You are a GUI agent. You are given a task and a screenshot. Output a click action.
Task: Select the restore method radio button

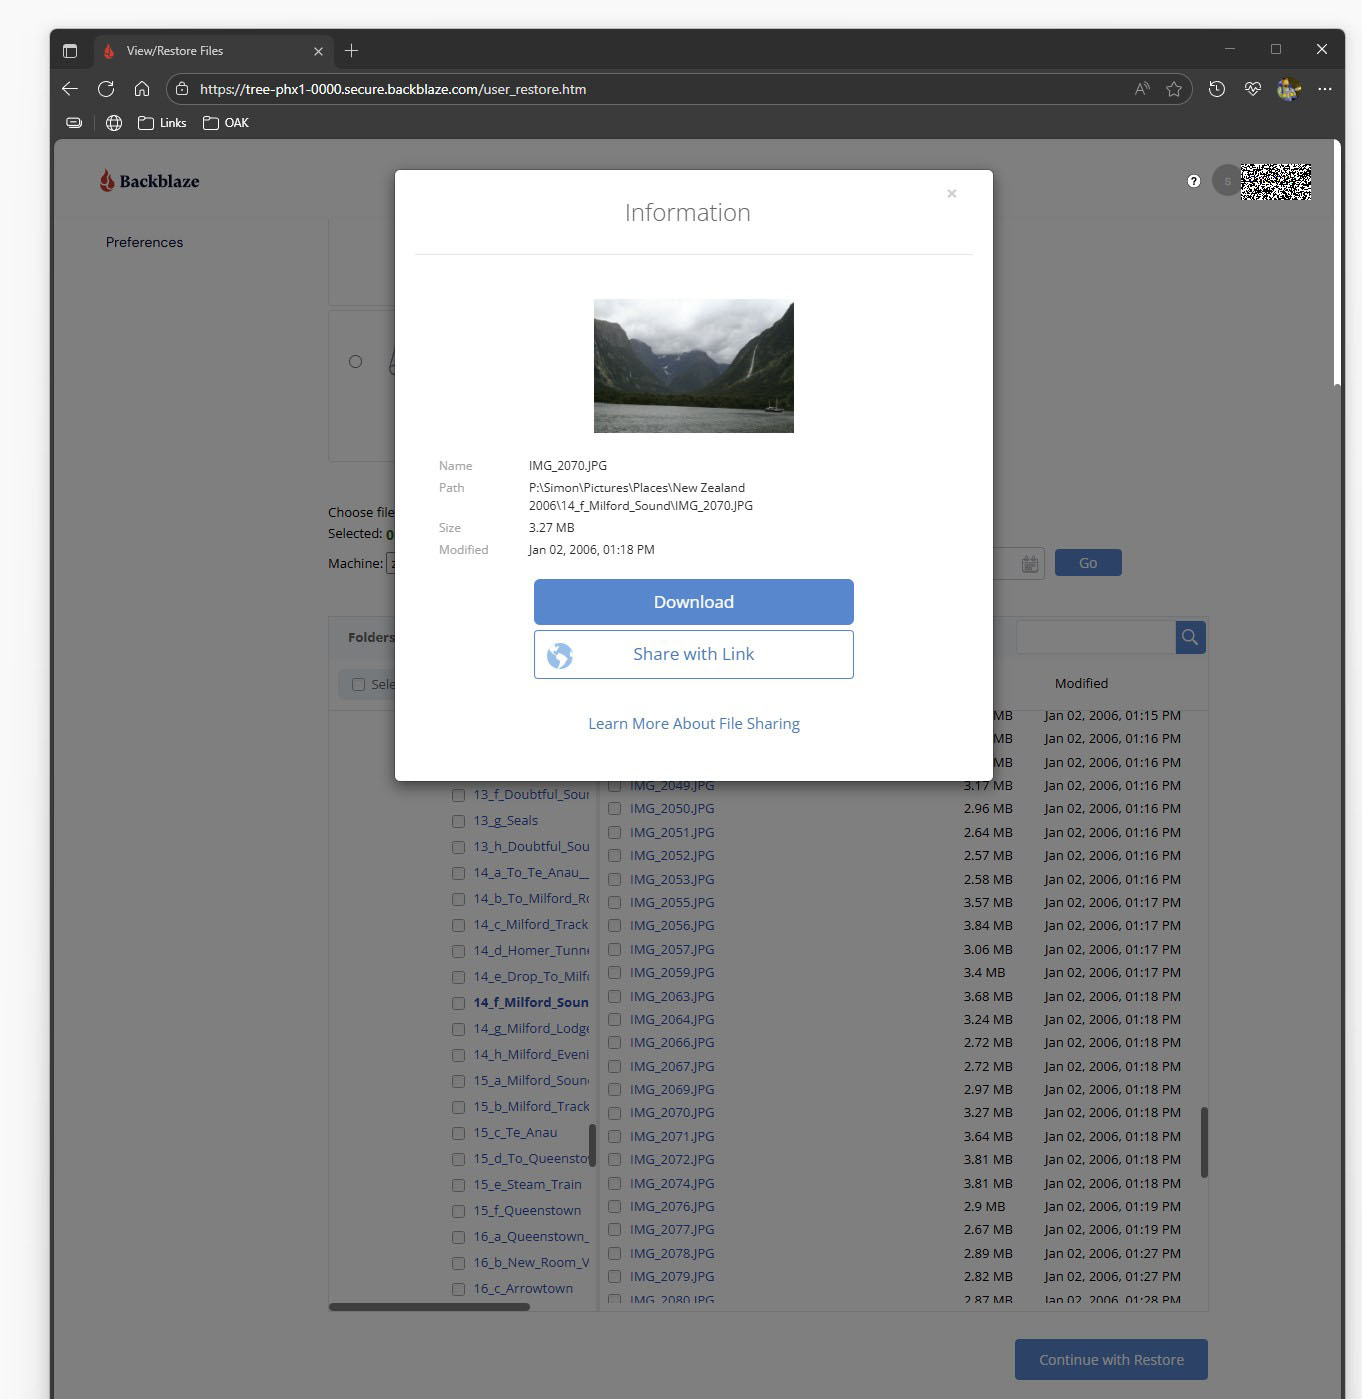click(x=355, y=361)
